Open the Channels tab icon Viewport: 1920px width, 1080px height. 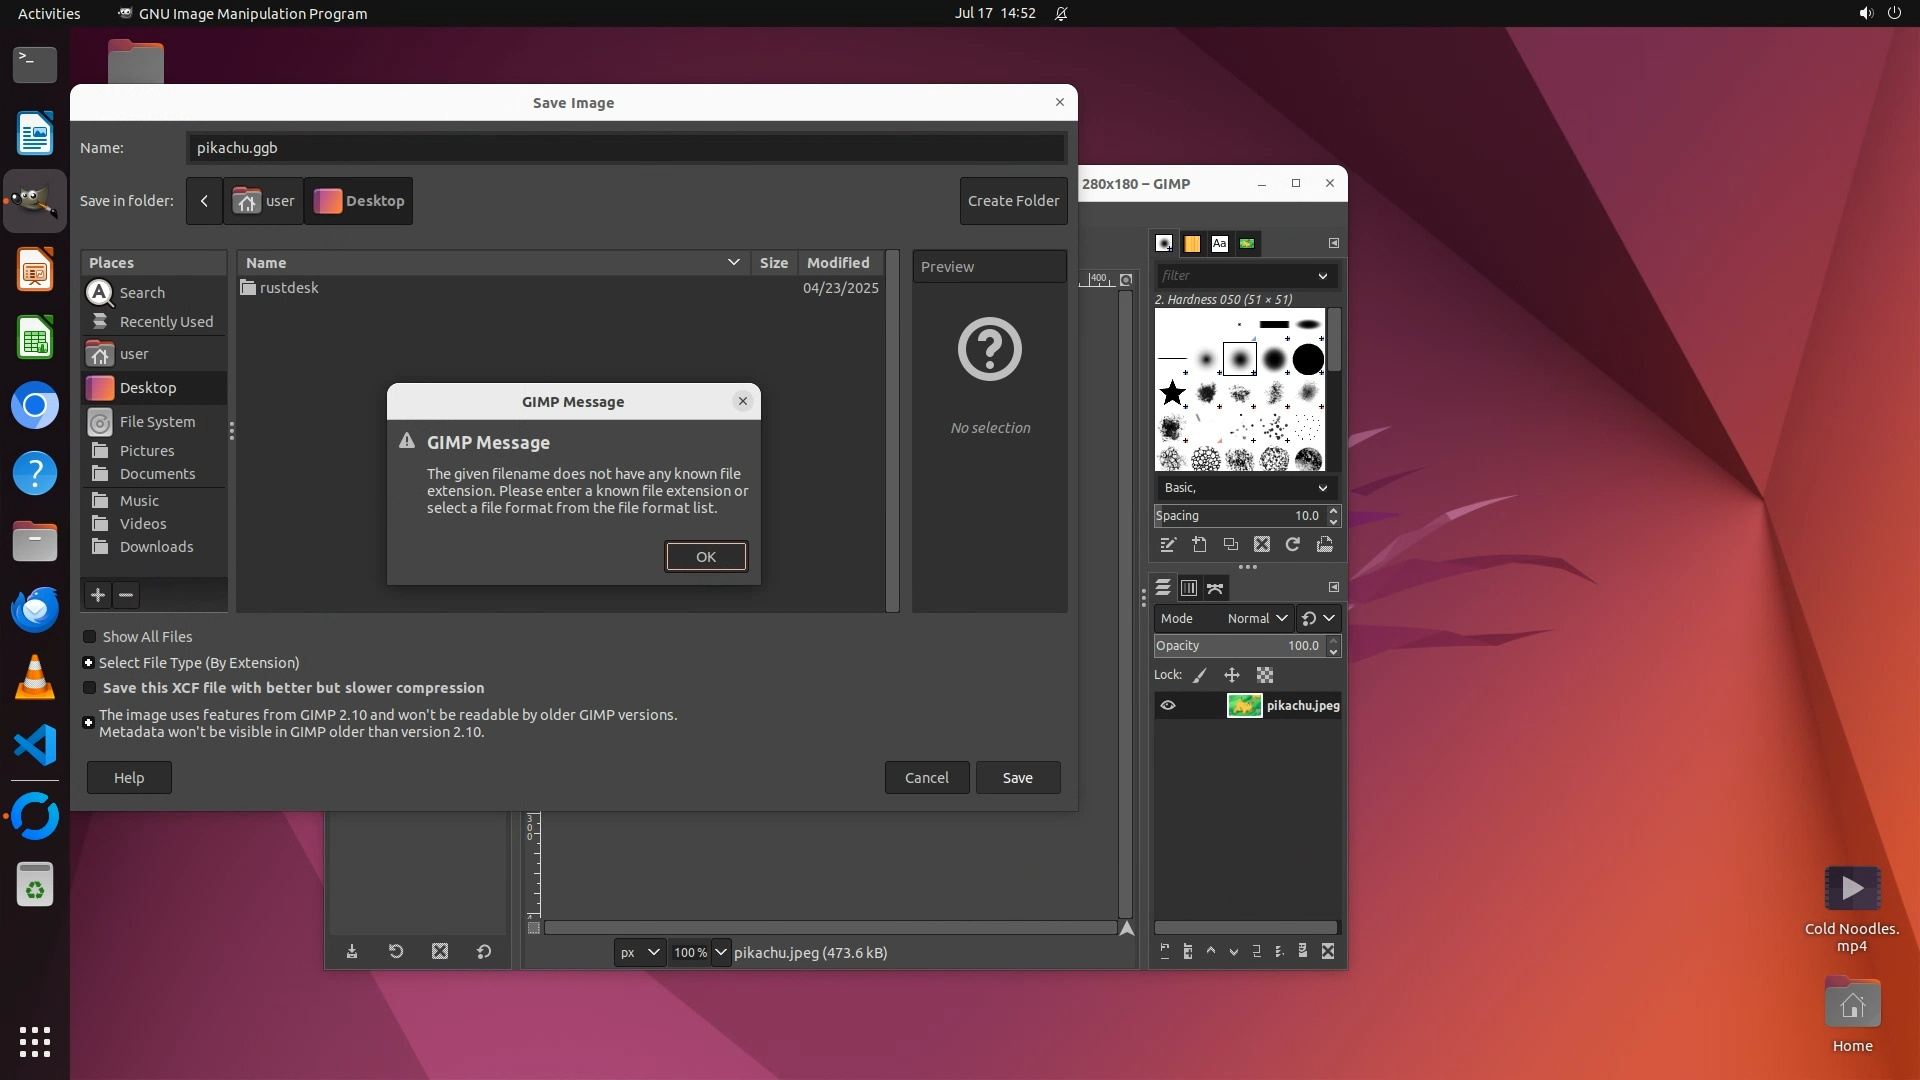[x=1189, y=588]
